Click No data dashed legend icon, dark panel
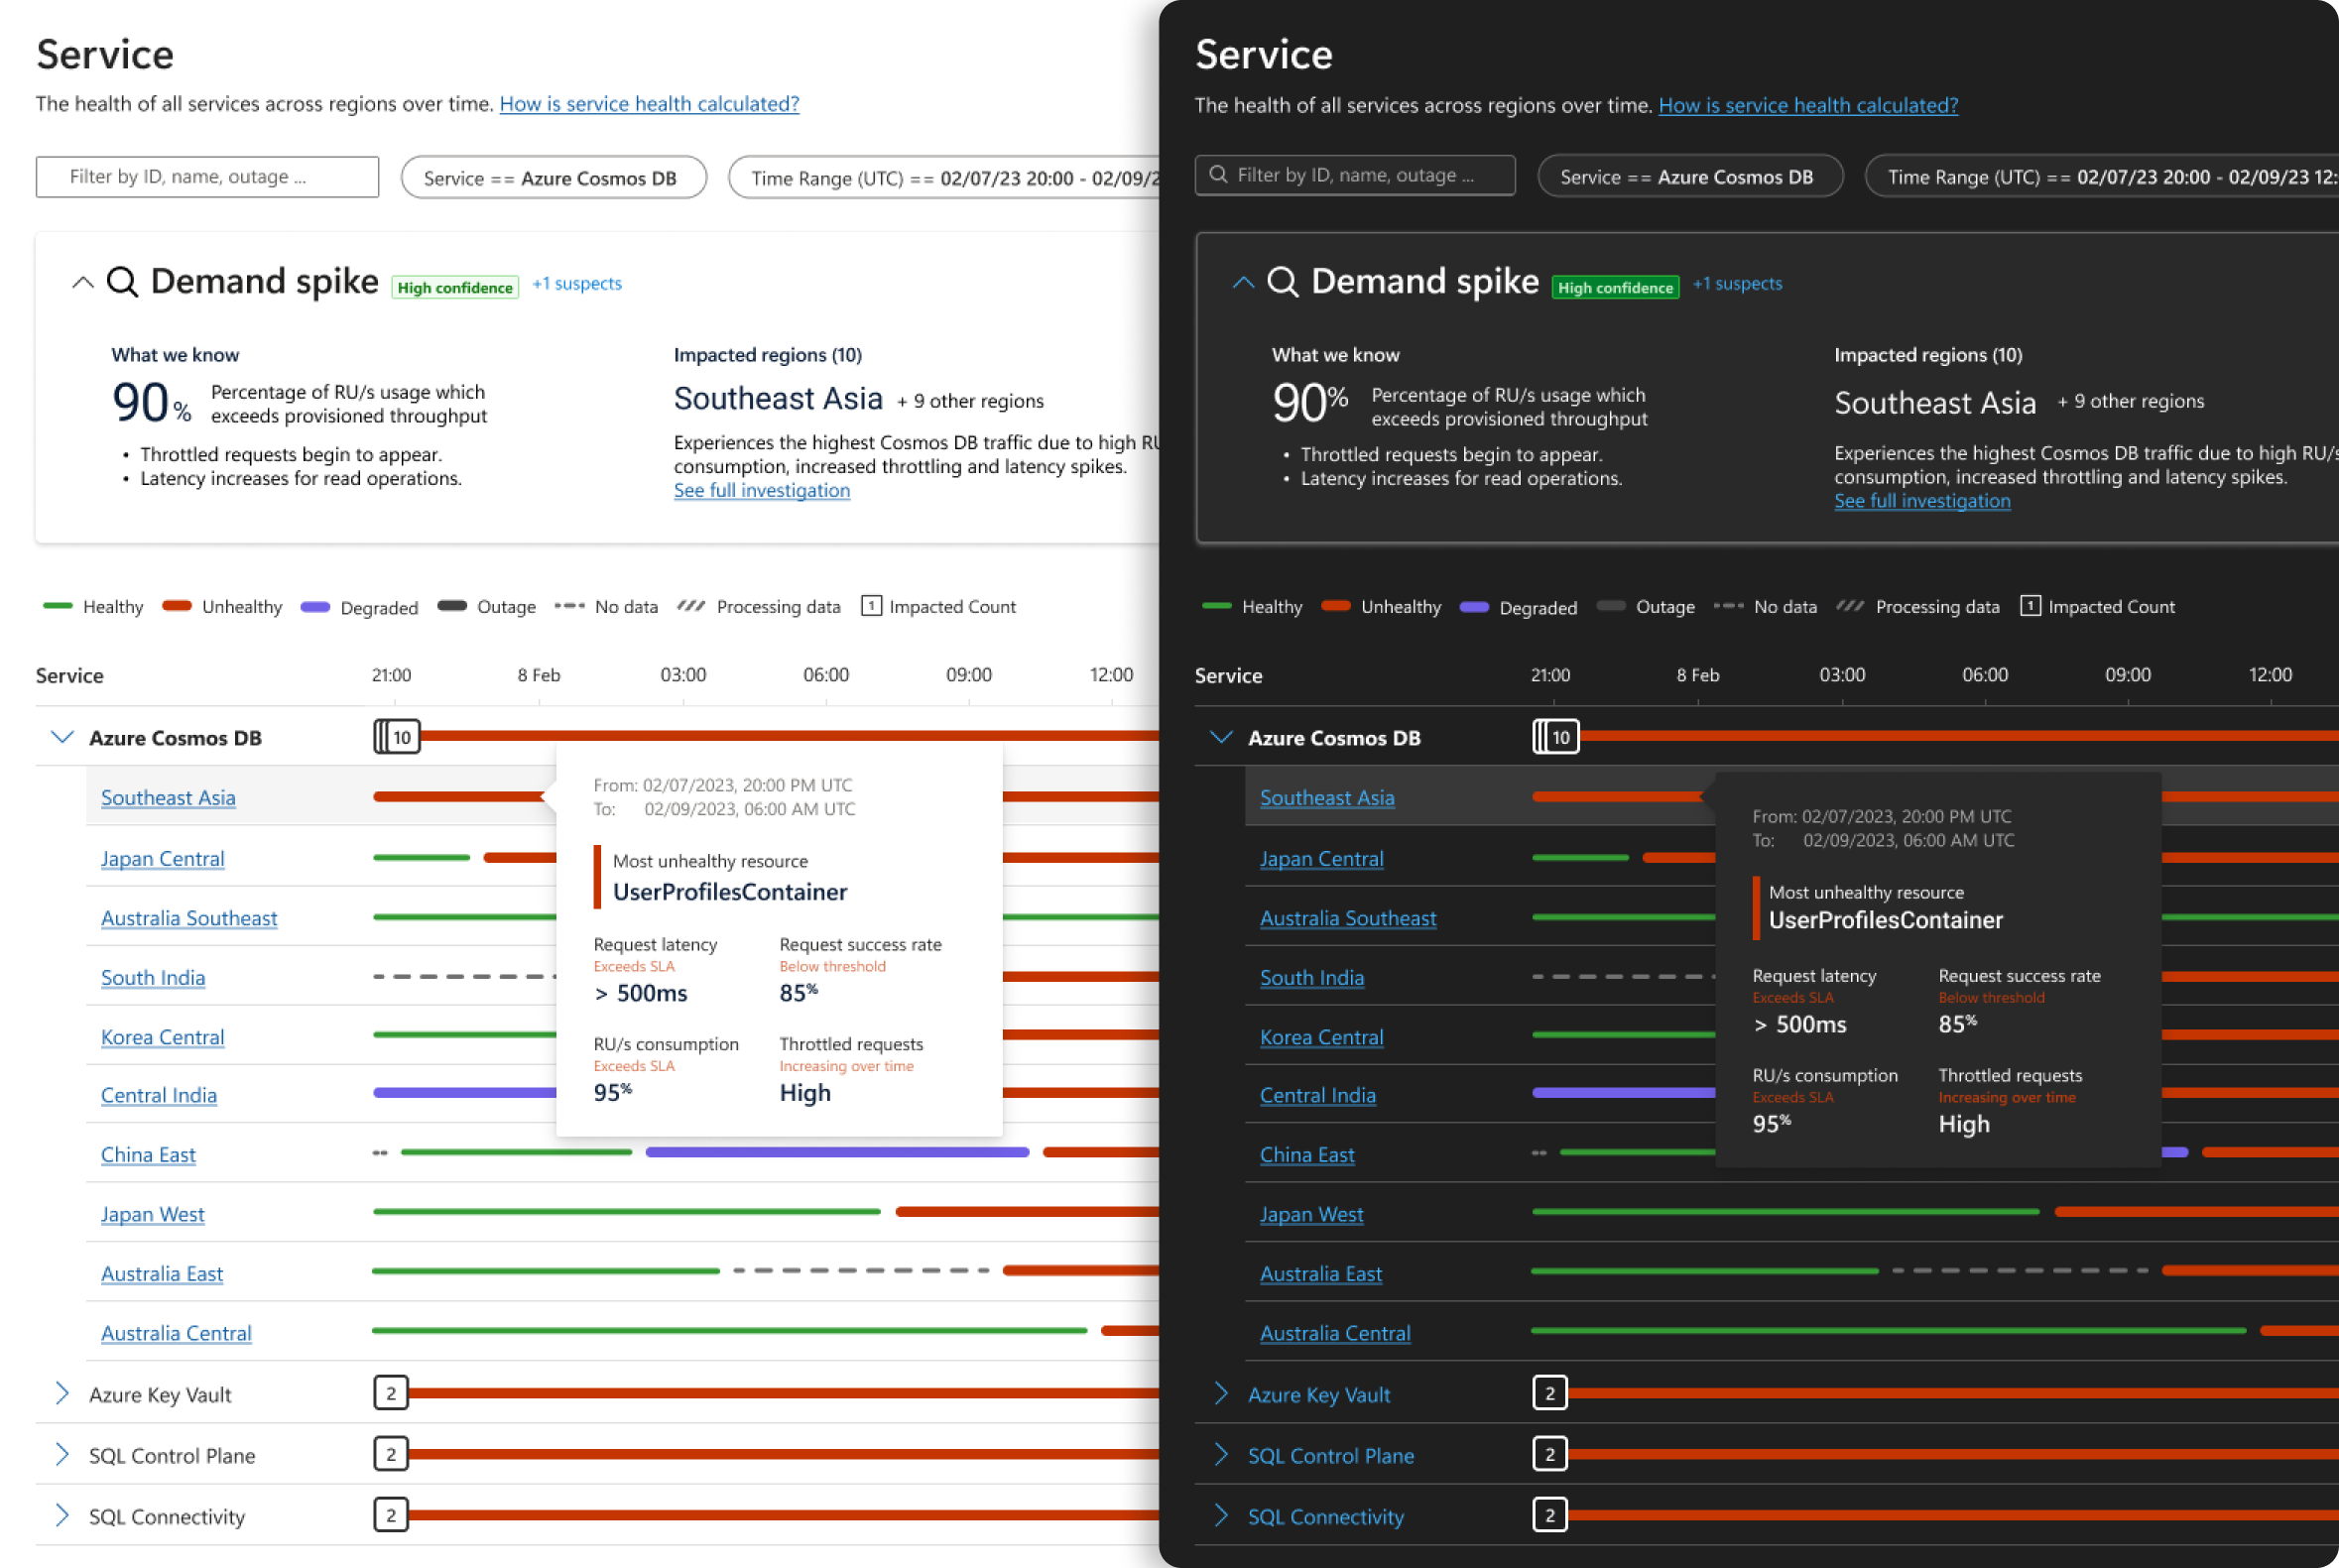Screen dimensions: 2339x1568 [x=1728, y=606]
